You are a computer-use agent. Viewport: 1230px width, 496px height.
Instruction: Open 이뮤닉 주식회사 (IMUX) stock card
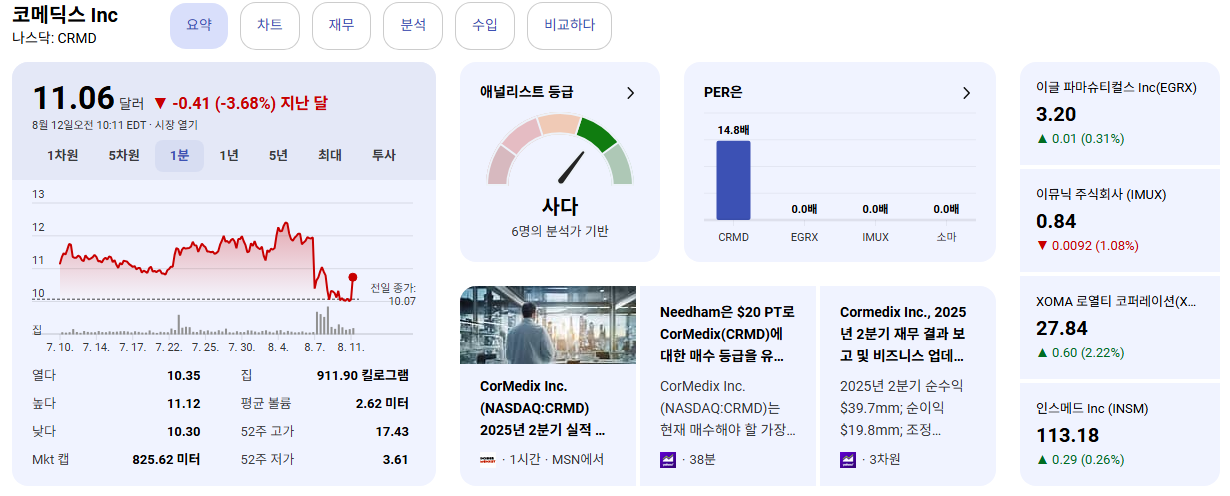[x=1119, y=220]
